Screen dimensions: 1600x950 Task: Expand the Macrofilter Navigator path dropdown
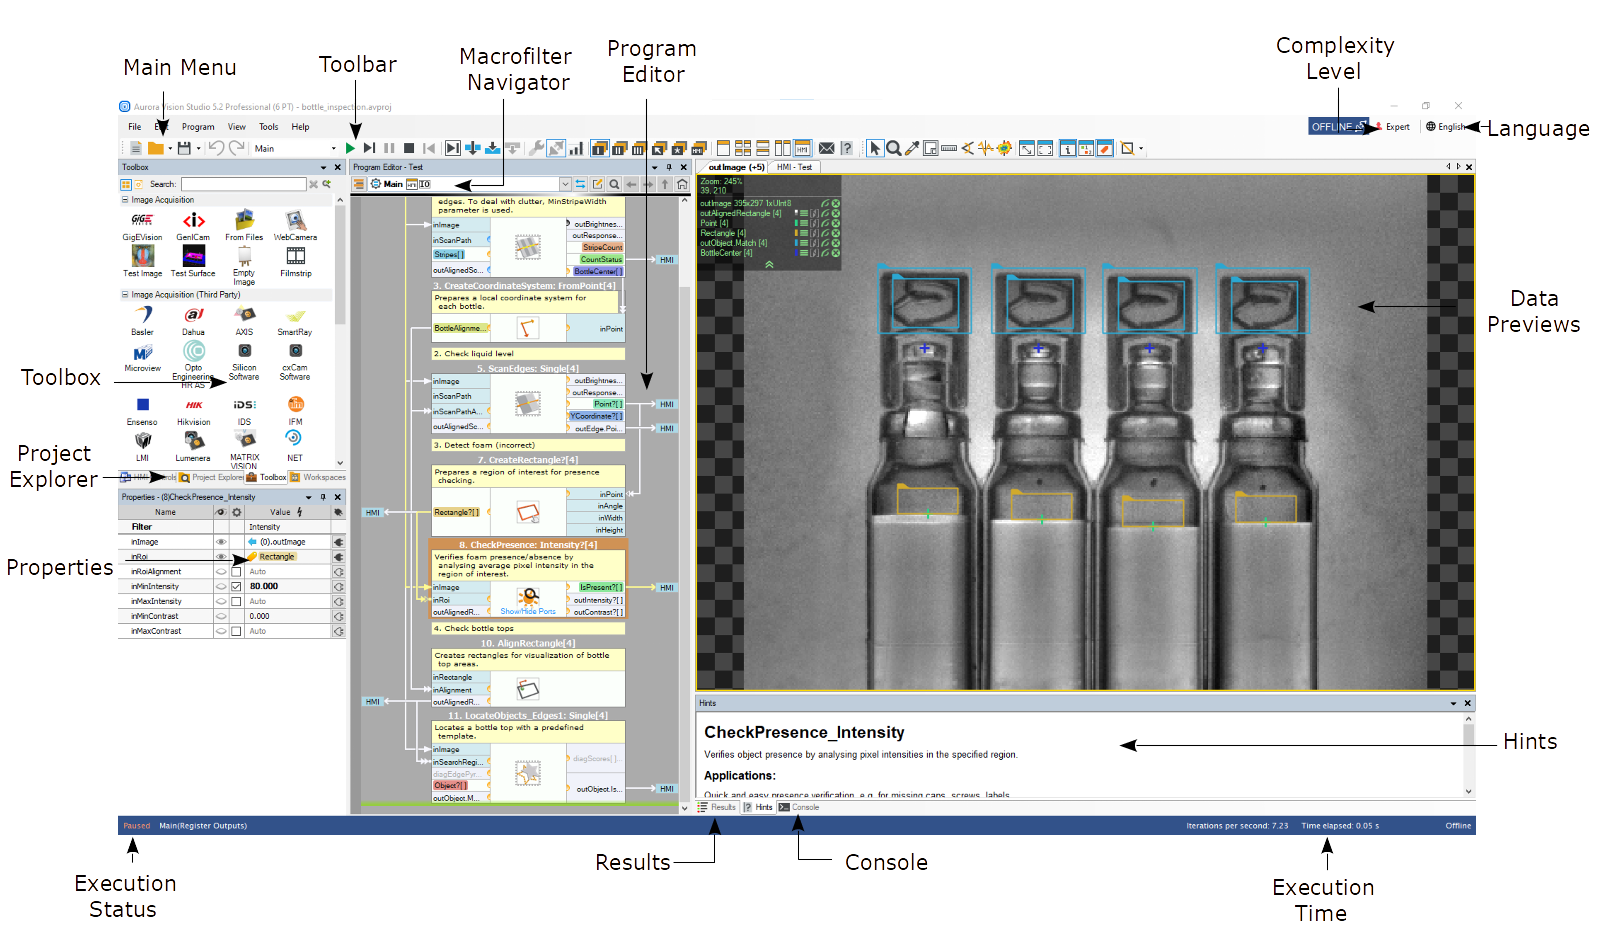tap(565, 184)
